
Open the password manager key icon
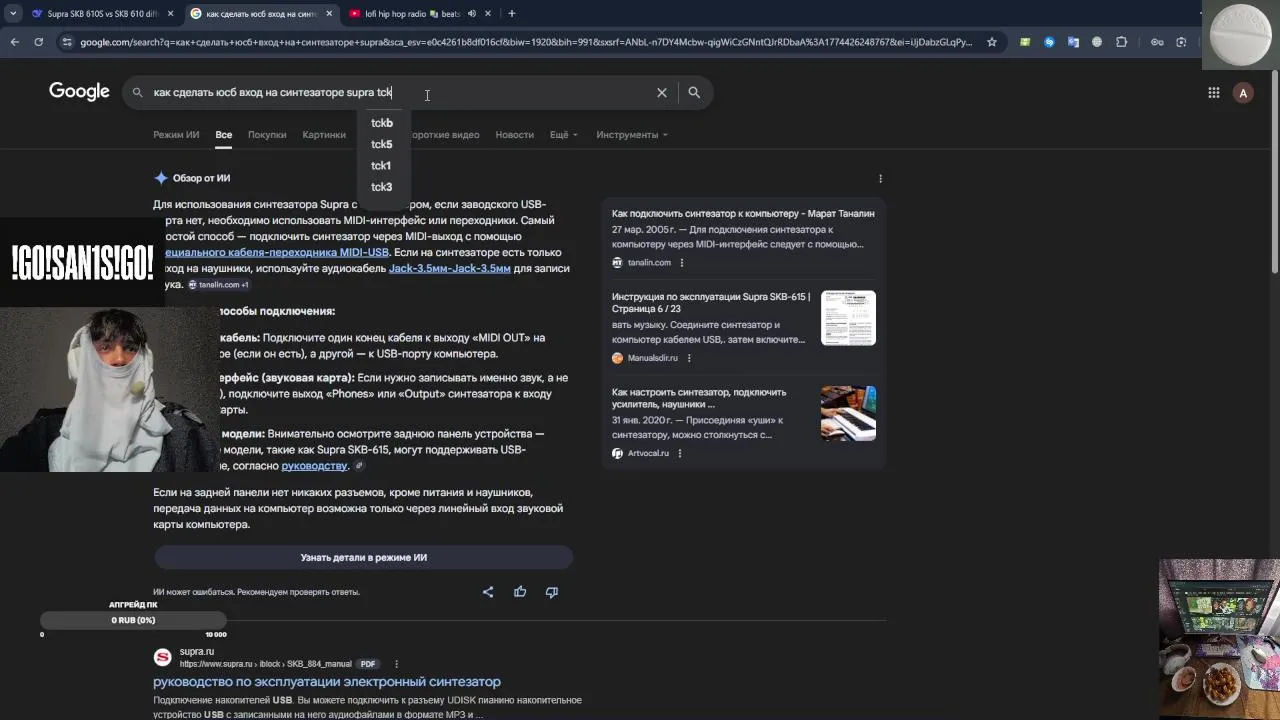click(x=1157, y=42)
